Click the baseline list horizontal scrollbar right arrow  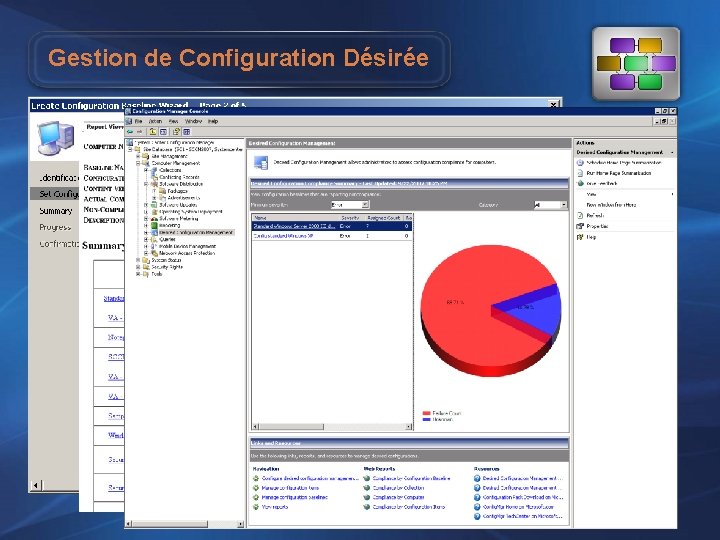point(409,427)
